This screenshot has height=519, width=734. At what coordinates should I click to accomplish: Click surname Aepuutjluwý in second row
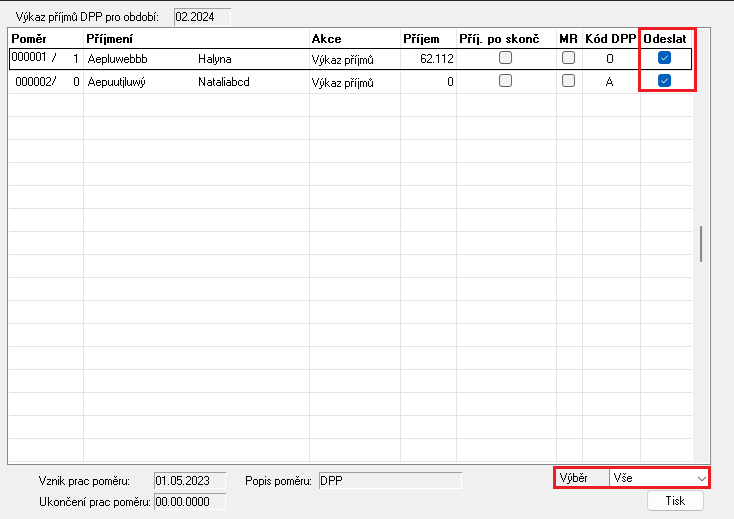coord(117,82)
